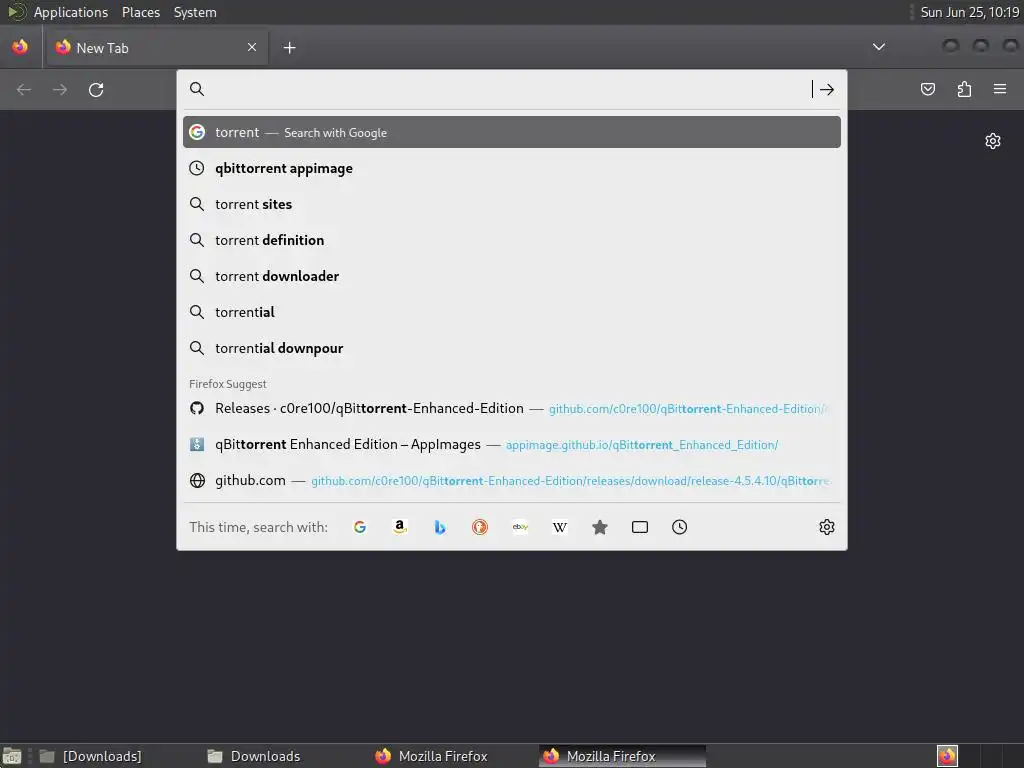Choose 'torrent sites' suggestion
Viewport: 1024px width, 768px height.
tap(511, 204)
